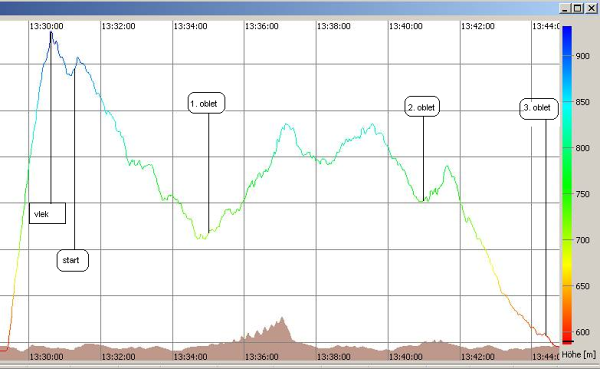600x369 pixels.
Task: Select the 'start' annotation bubble
Action: click(x=73, y=260)
